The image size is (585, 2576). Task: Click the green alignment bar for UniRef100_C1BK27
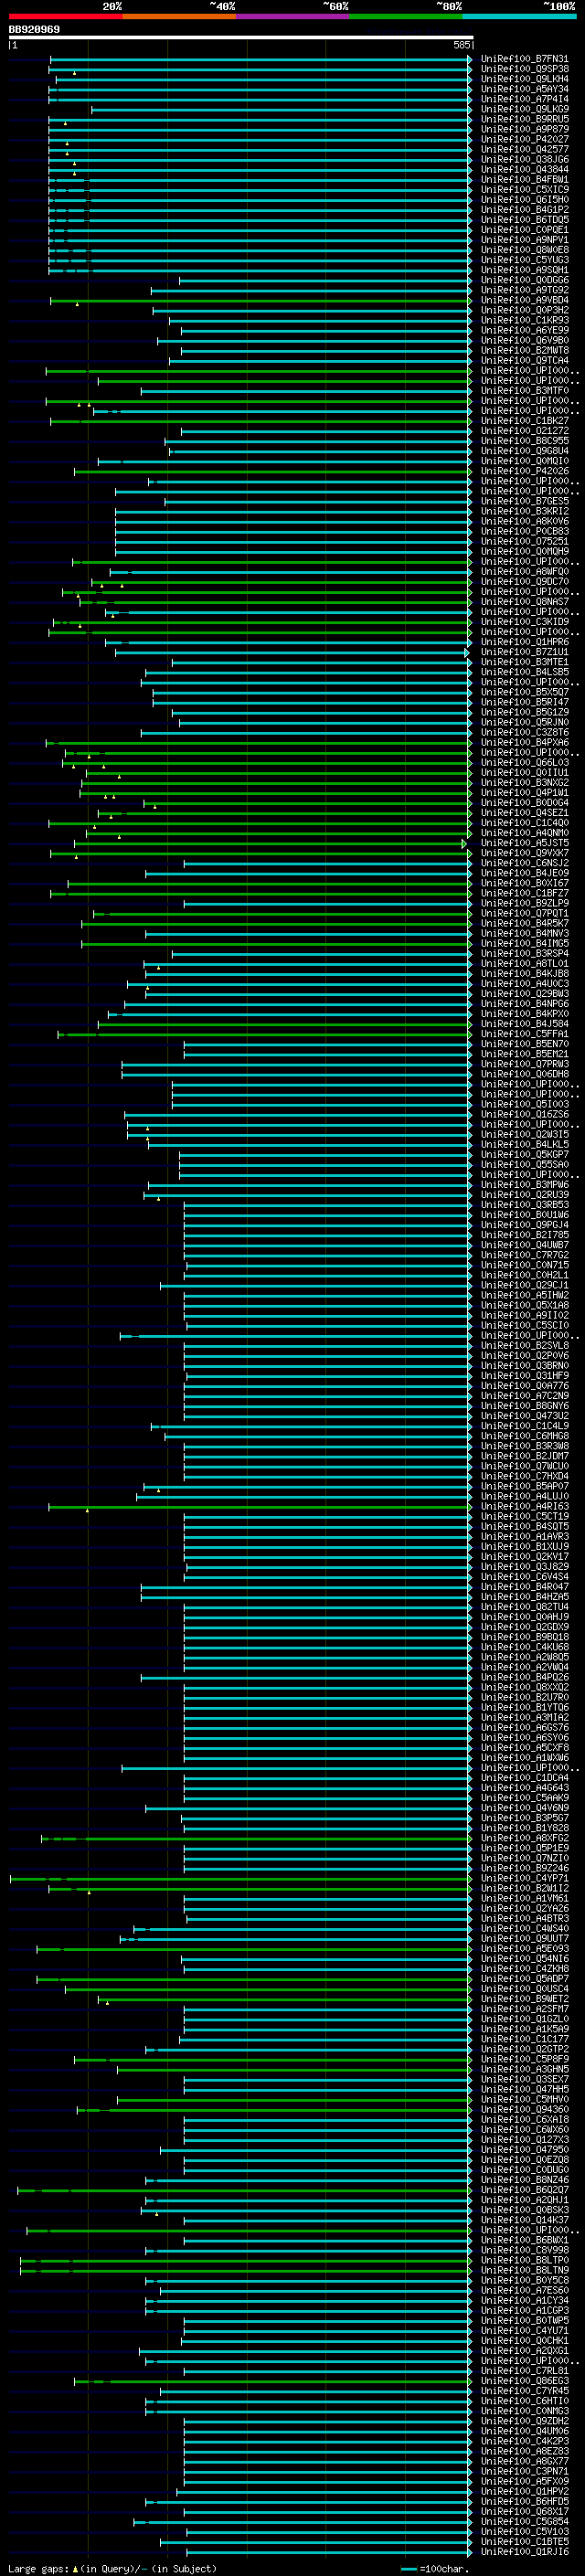pyautogui.click(x=261, y=421)
